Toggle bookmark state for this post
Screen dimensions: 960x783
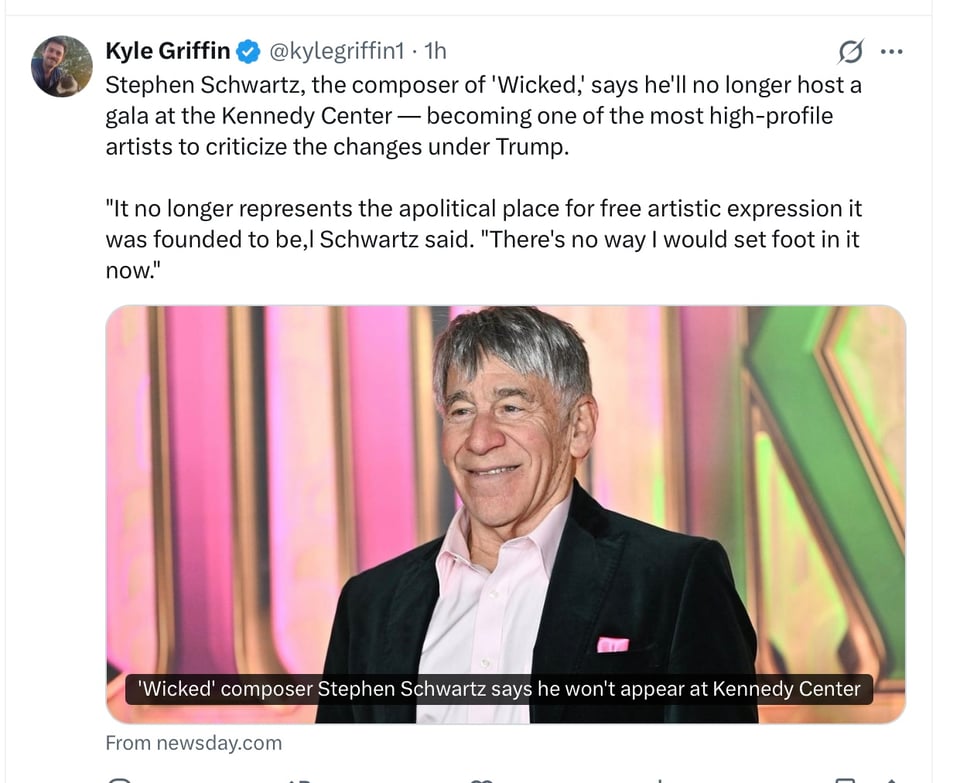[x=845, y=778]
